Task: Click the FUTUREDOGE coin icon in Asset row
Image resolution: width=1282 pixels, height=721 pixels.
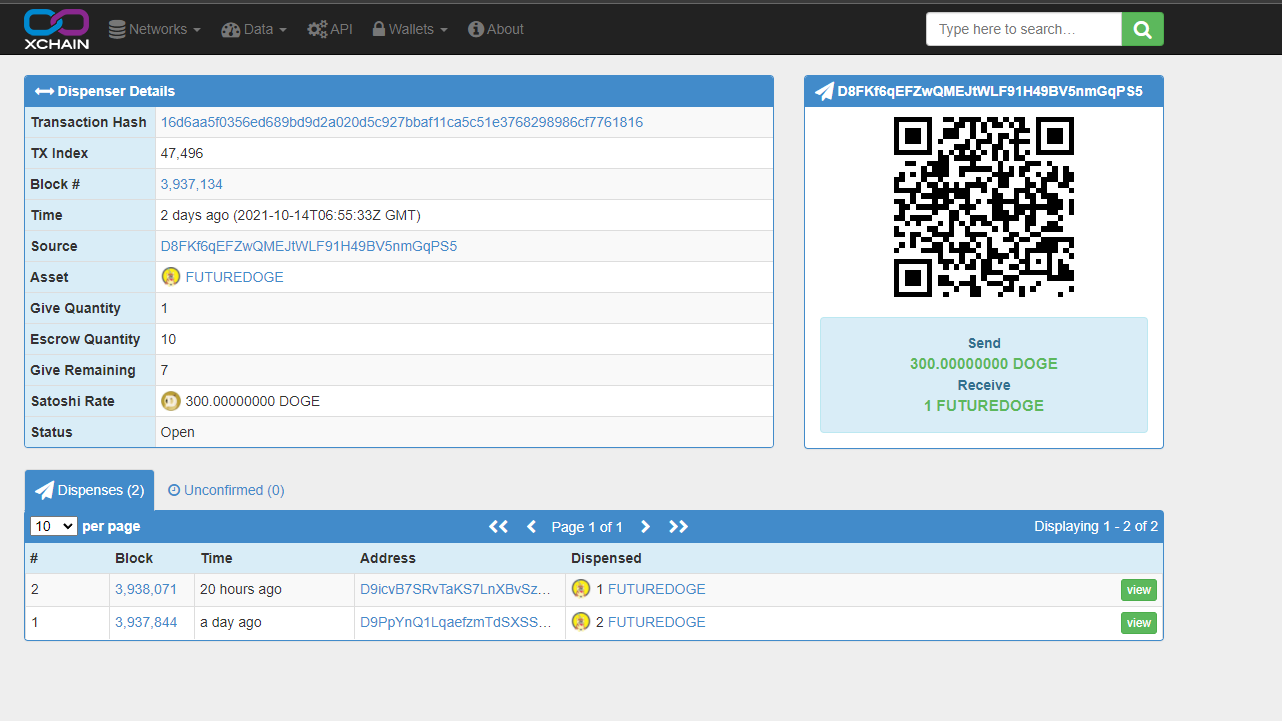Action: click(x=171, y=277)
